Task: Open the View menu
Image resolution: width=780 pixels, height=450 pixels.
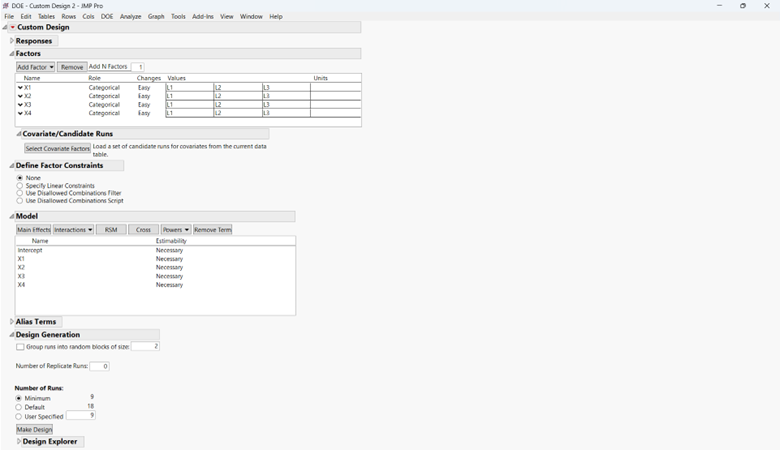Action: (x=226, y=16)
